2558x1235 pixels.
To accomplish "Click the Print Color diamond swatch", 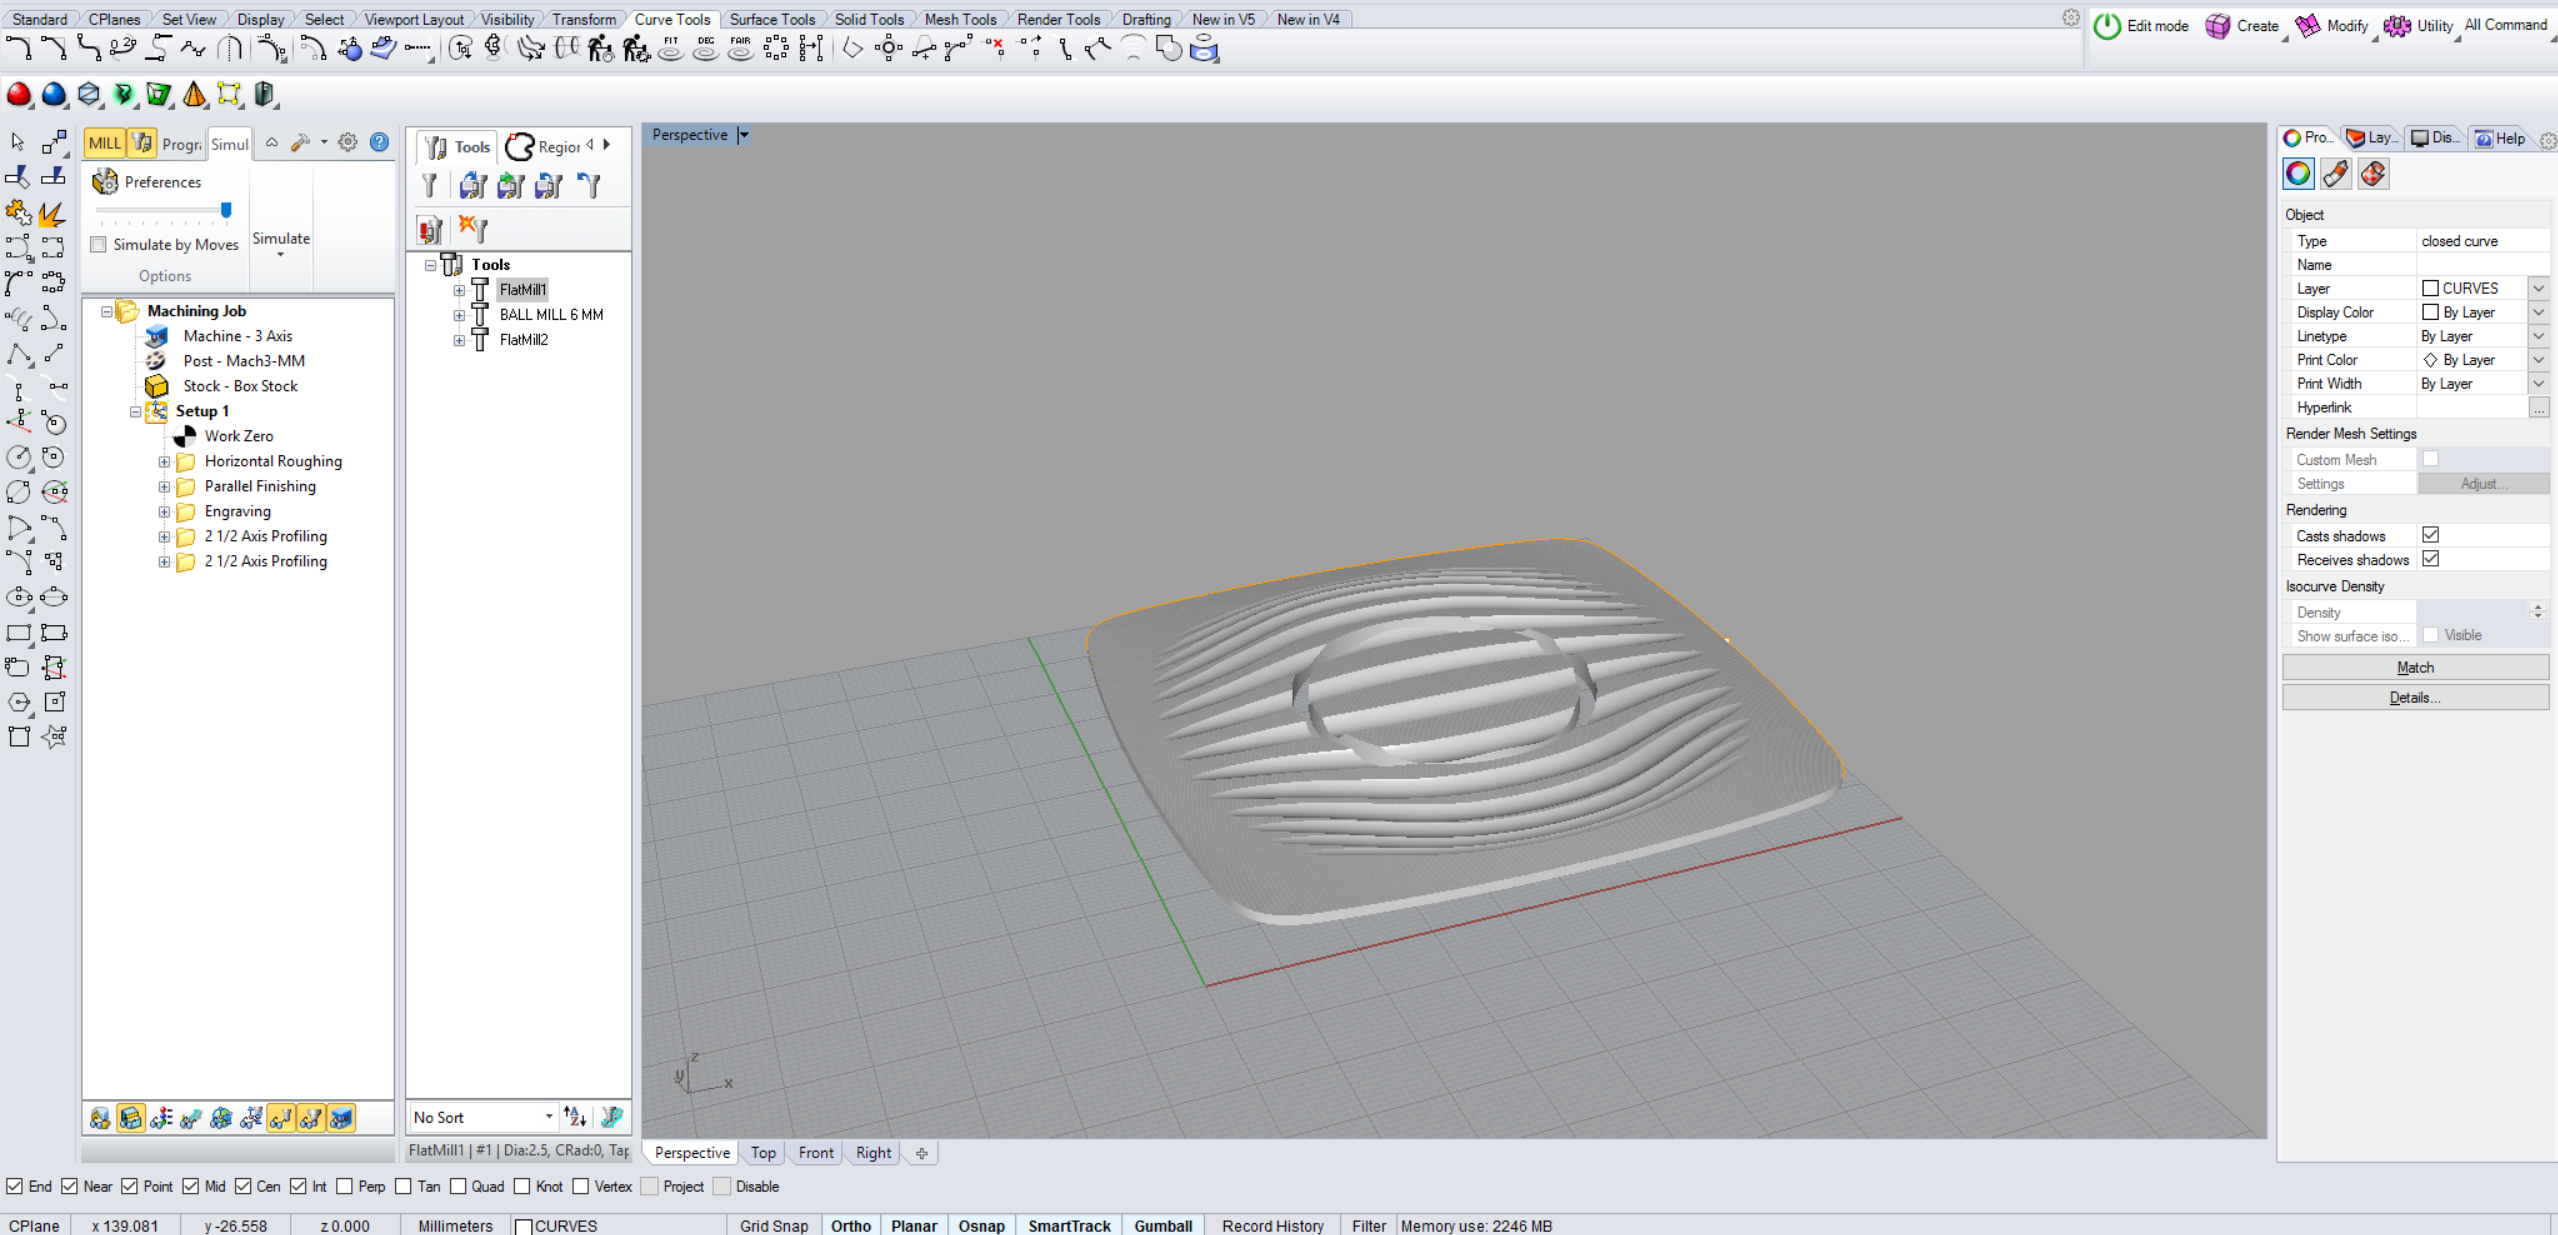I will (x=2430, y=359).
